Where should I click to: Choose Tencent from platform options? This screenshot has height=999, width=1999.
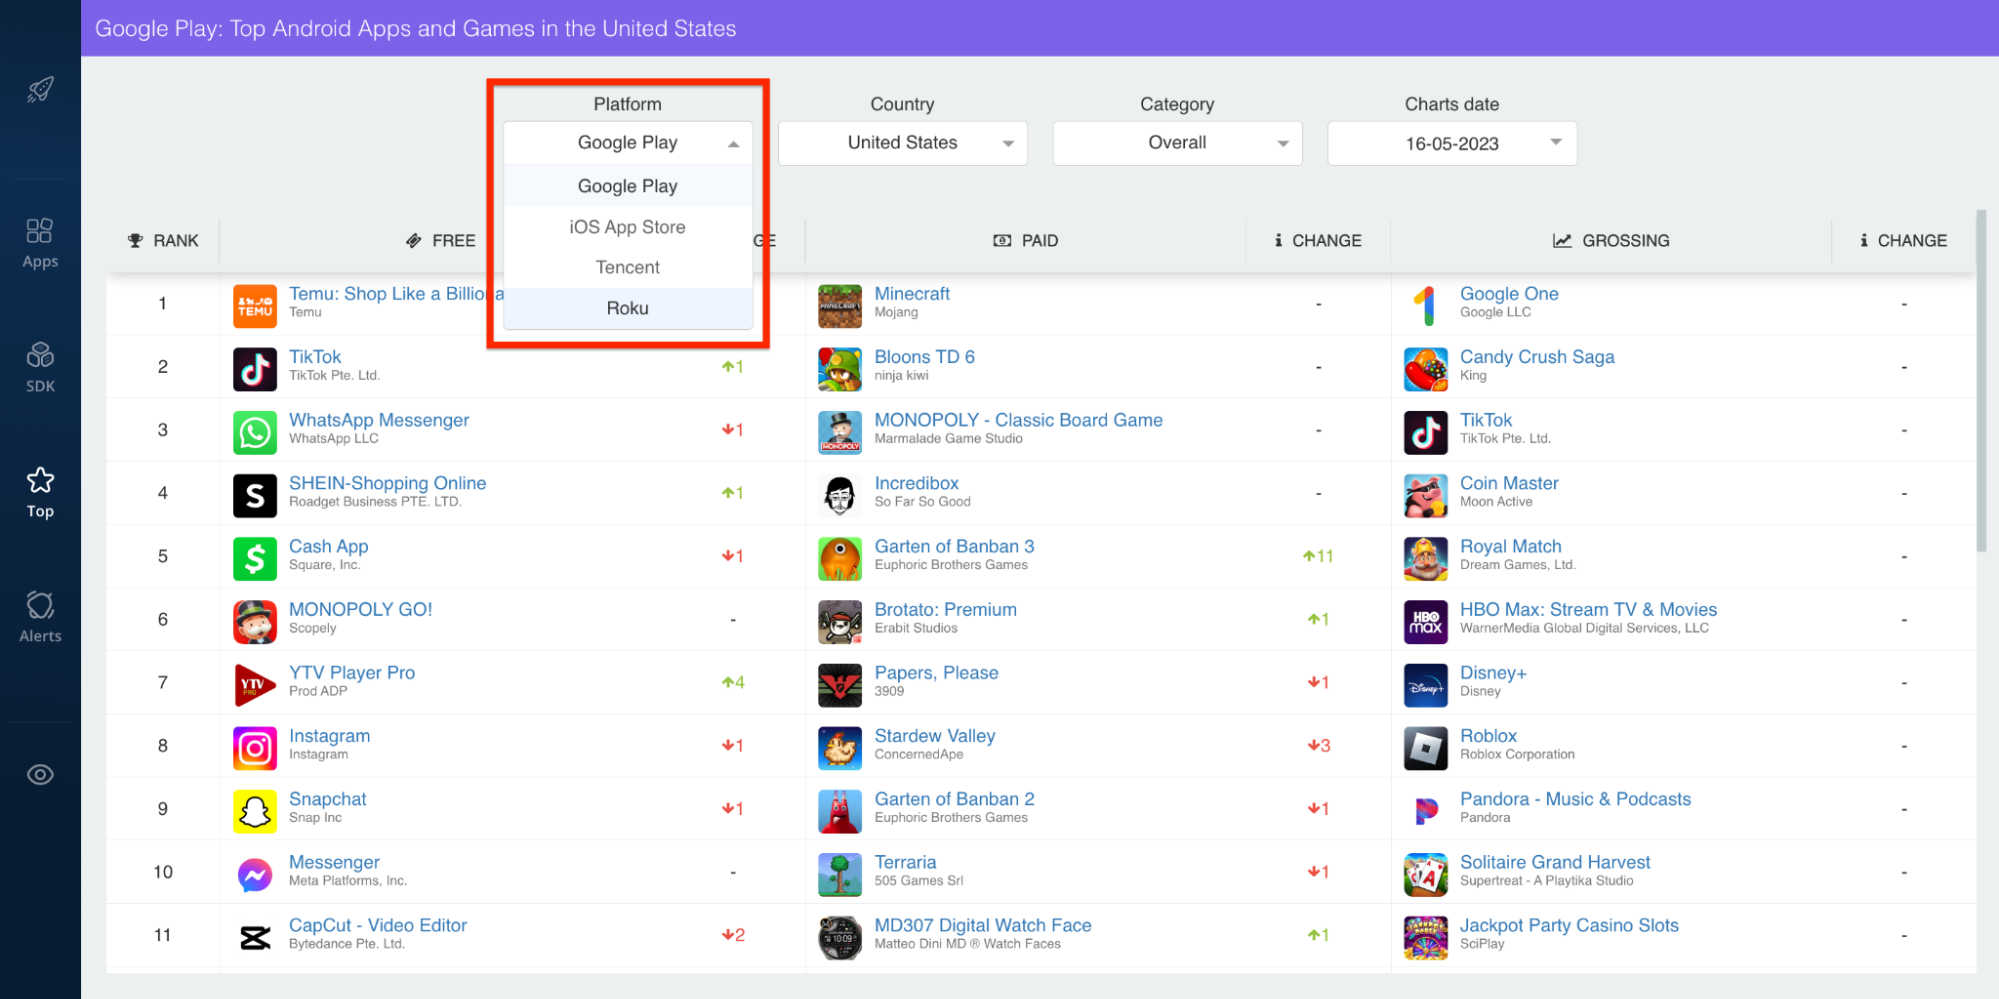coord(628,267)
